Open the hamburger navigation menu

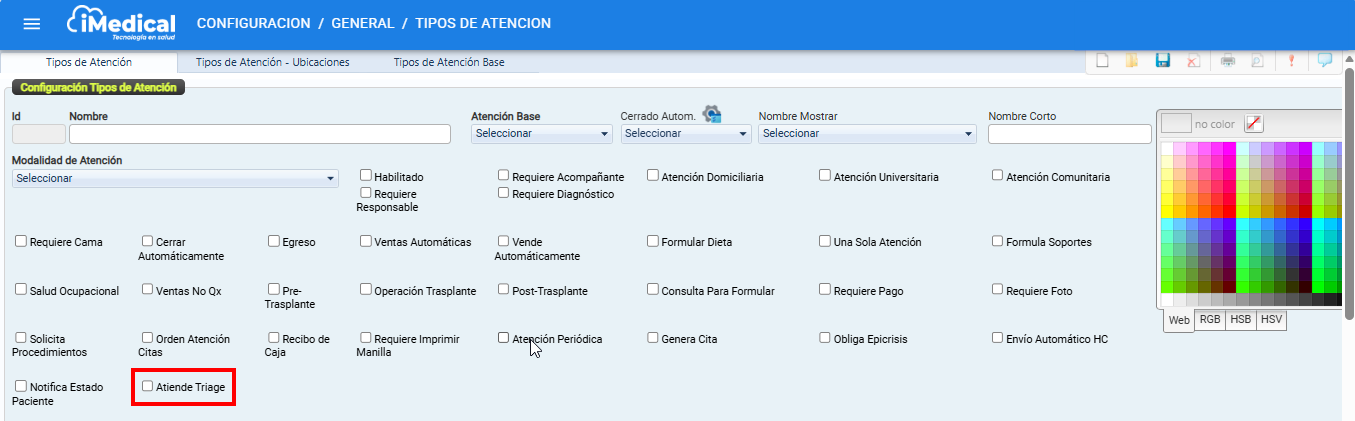point(32,24)
